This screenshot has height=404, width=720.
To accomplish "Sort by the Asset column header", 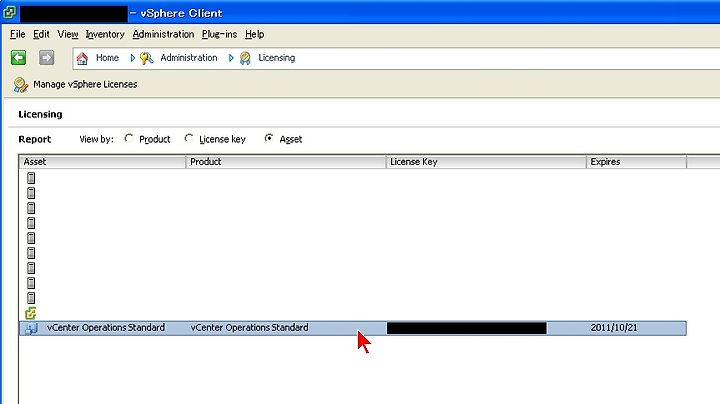I will 102,162.
